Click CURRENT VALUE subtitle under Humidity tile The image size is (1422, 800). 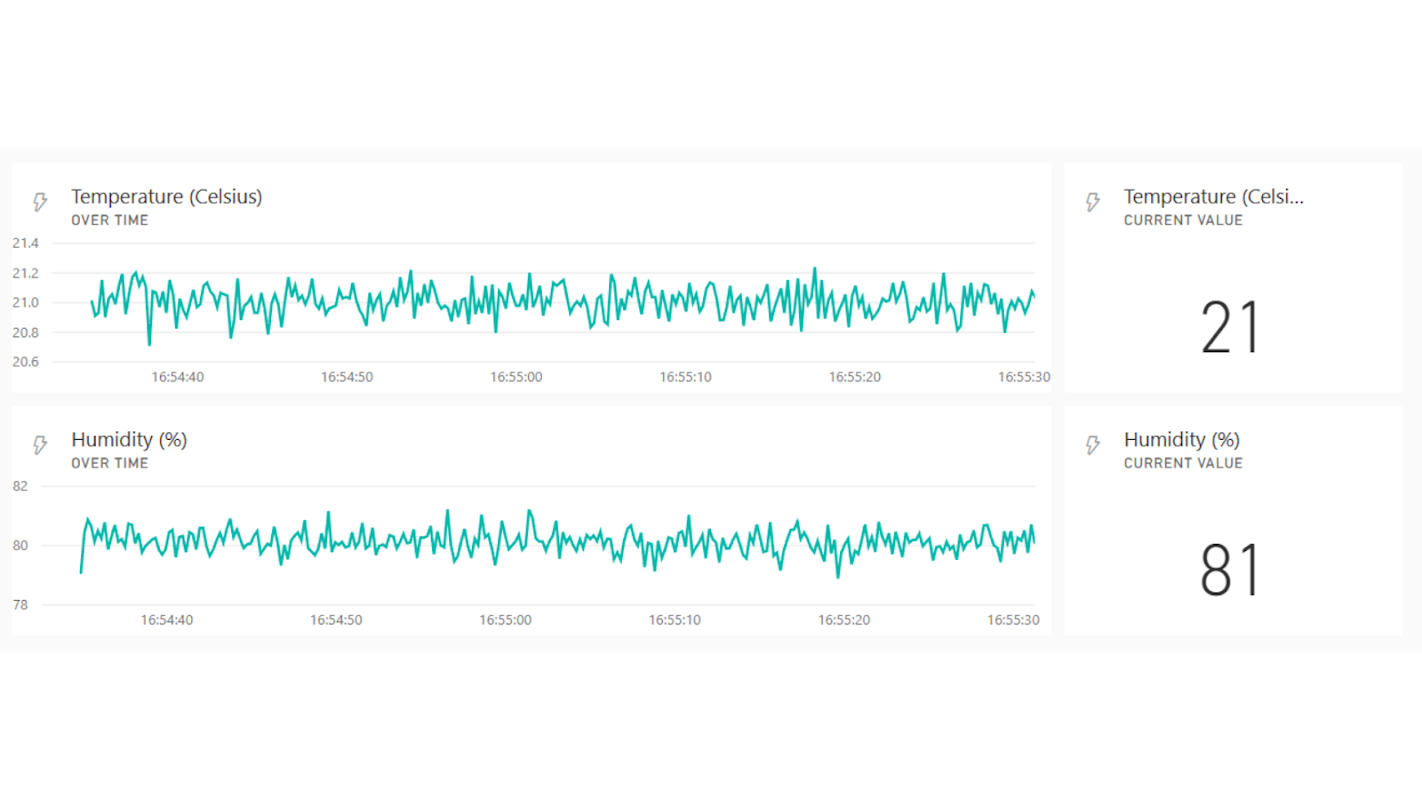pos(1183,463)
